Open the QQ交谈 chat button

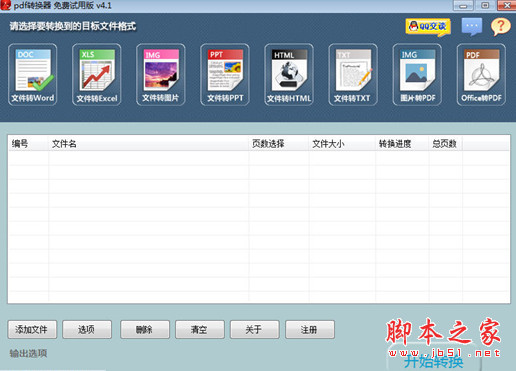pyautogui.click(x=428, y=27)
